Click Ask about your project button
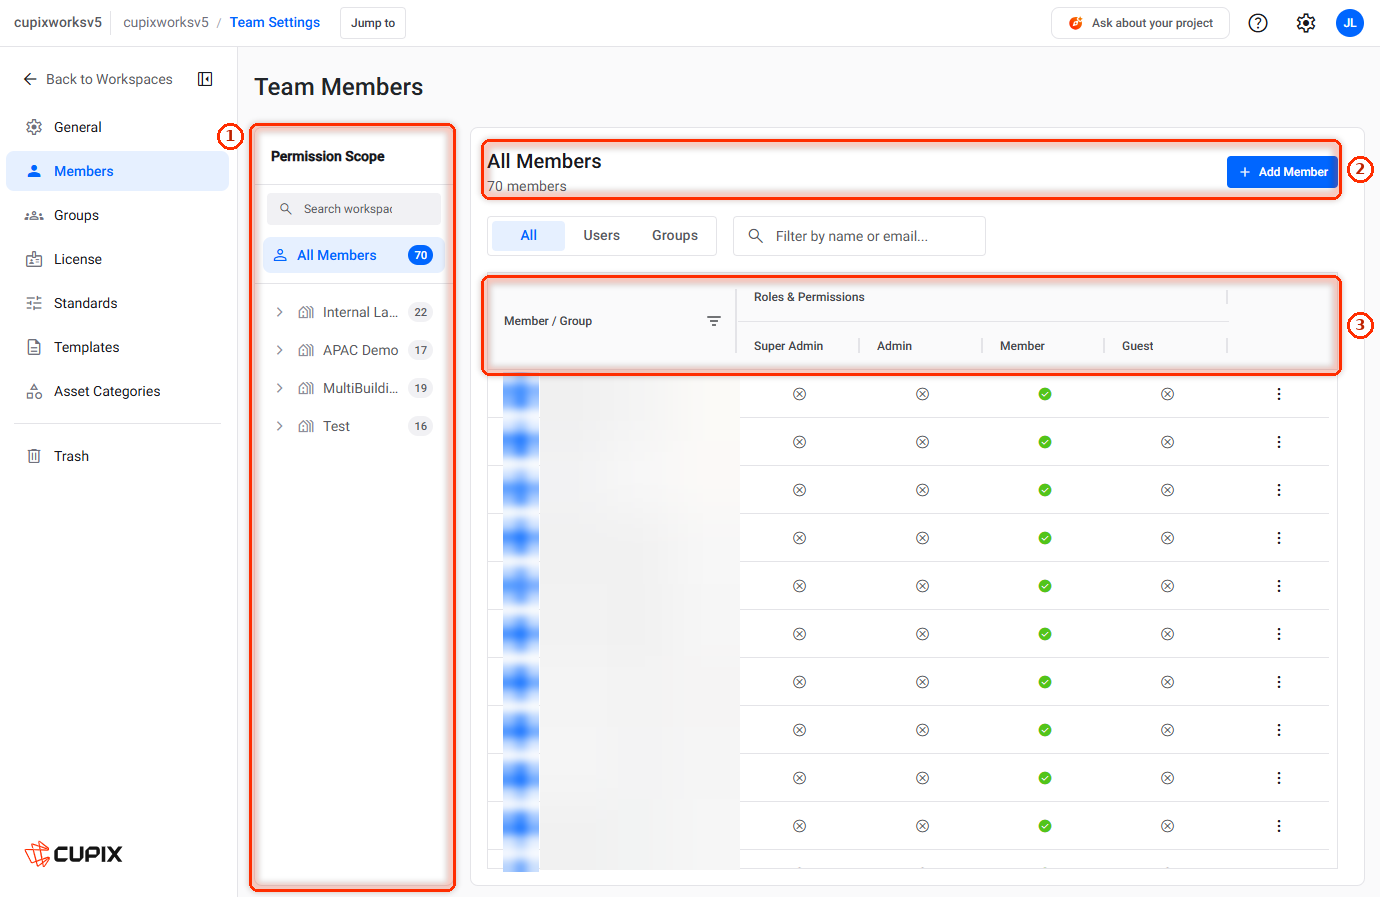The image size is (1380, 897). (1140, 23)
